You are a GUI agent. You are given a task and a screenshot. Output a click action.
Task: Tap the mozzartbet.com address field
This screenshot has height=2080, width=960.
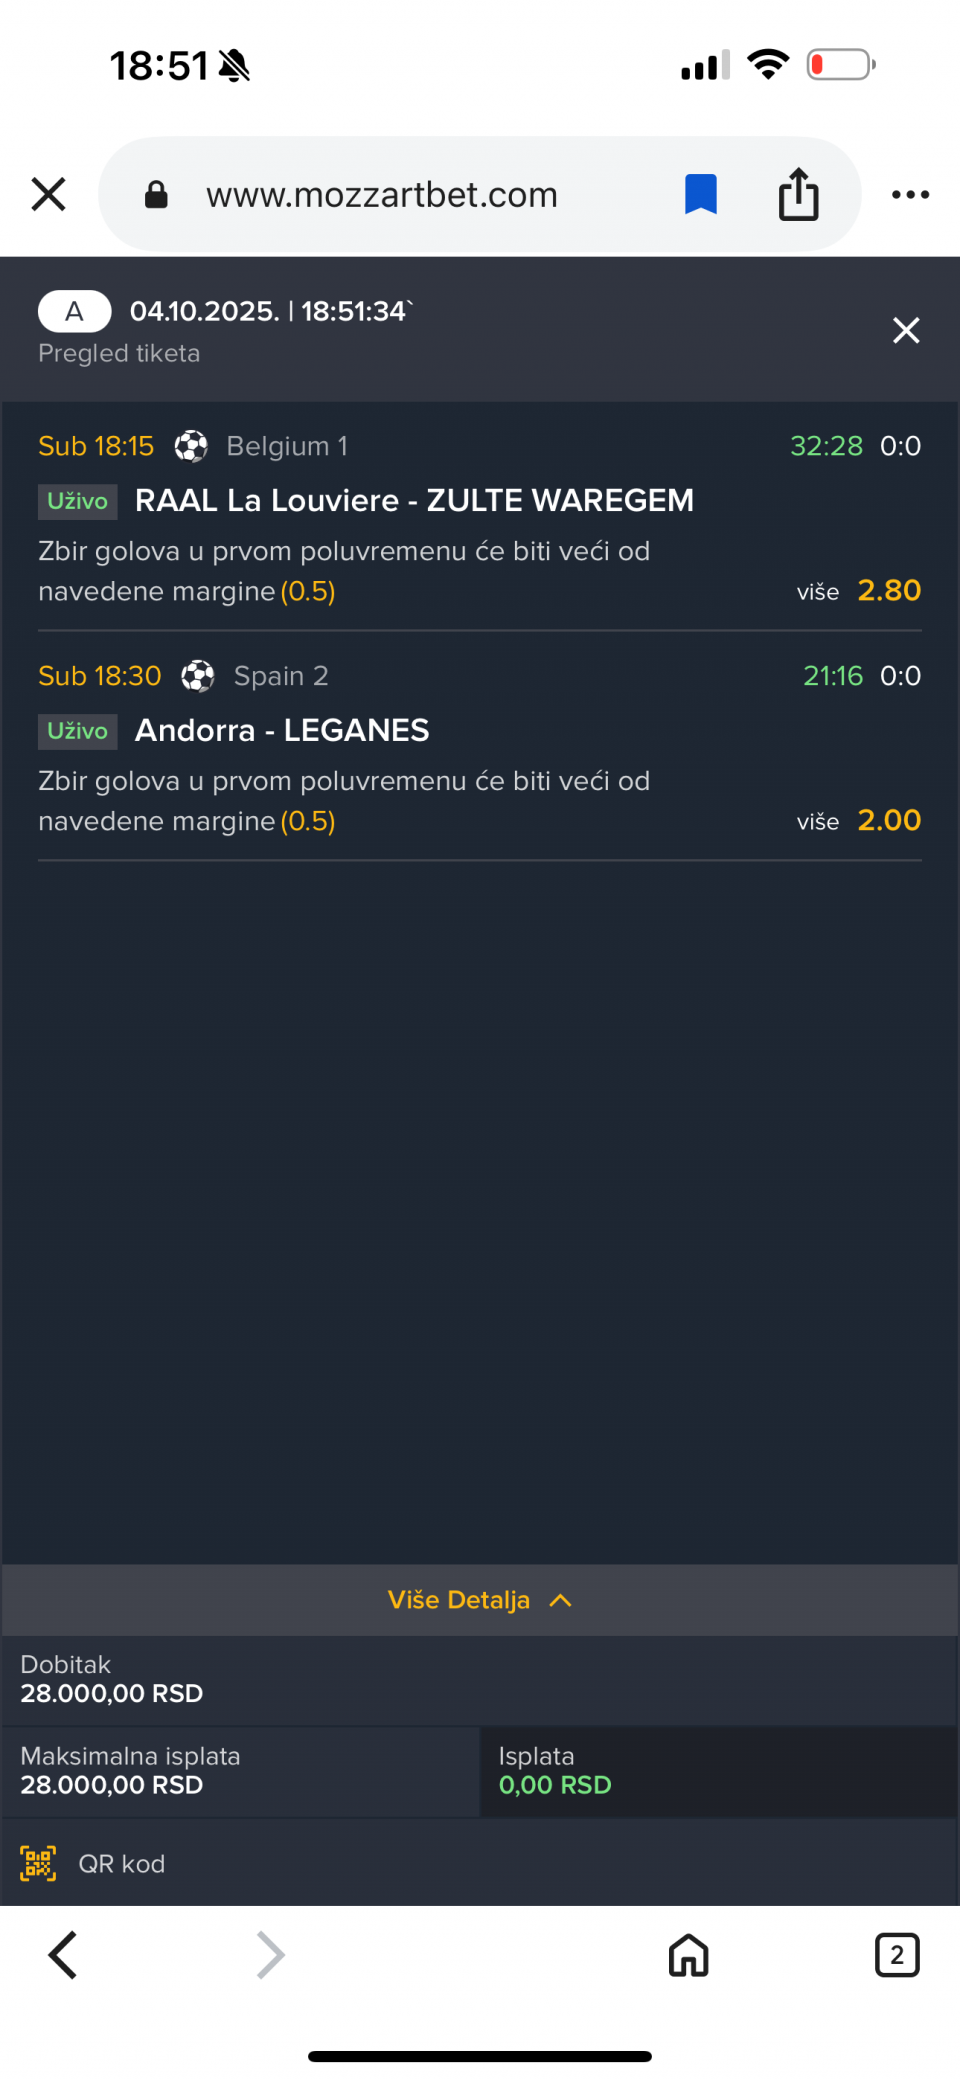(x=381, y=194)
